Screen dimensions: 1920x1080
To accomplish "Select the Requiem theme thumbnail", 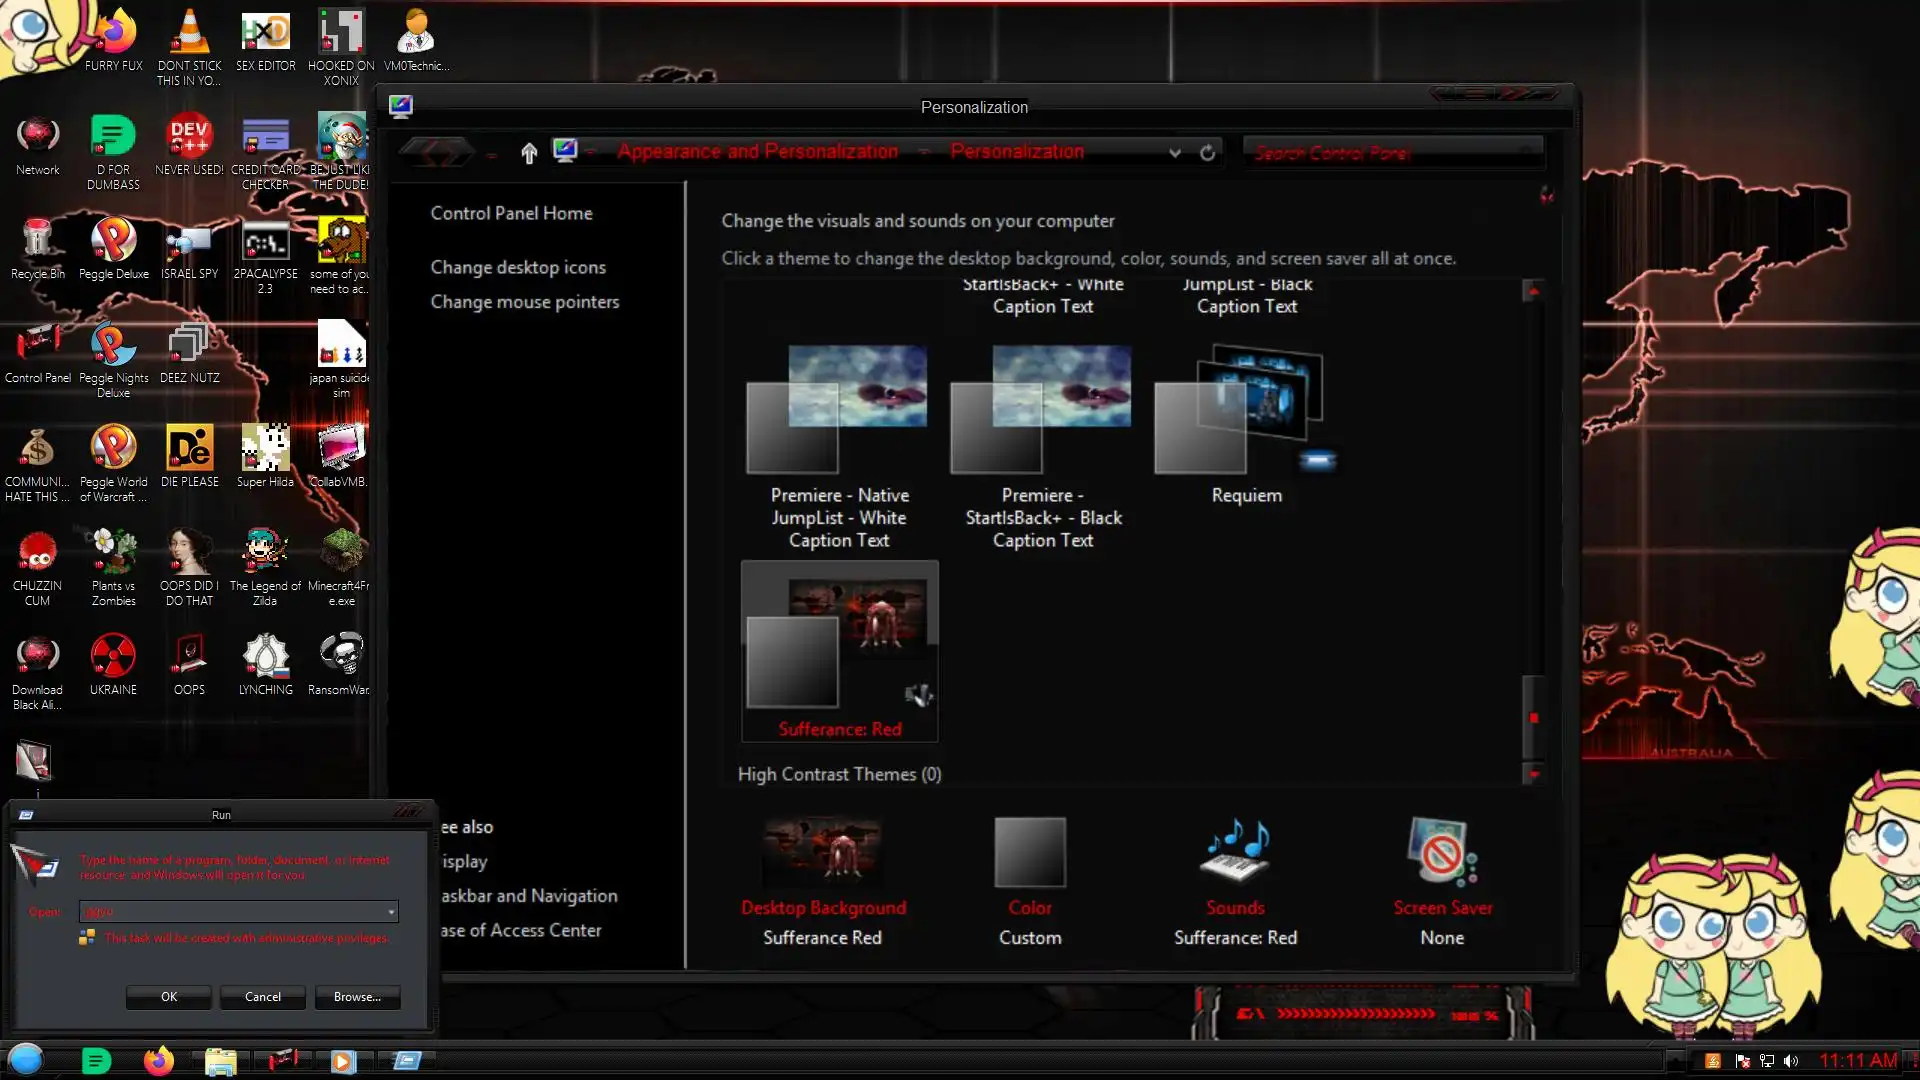I will pos(1246,410).
